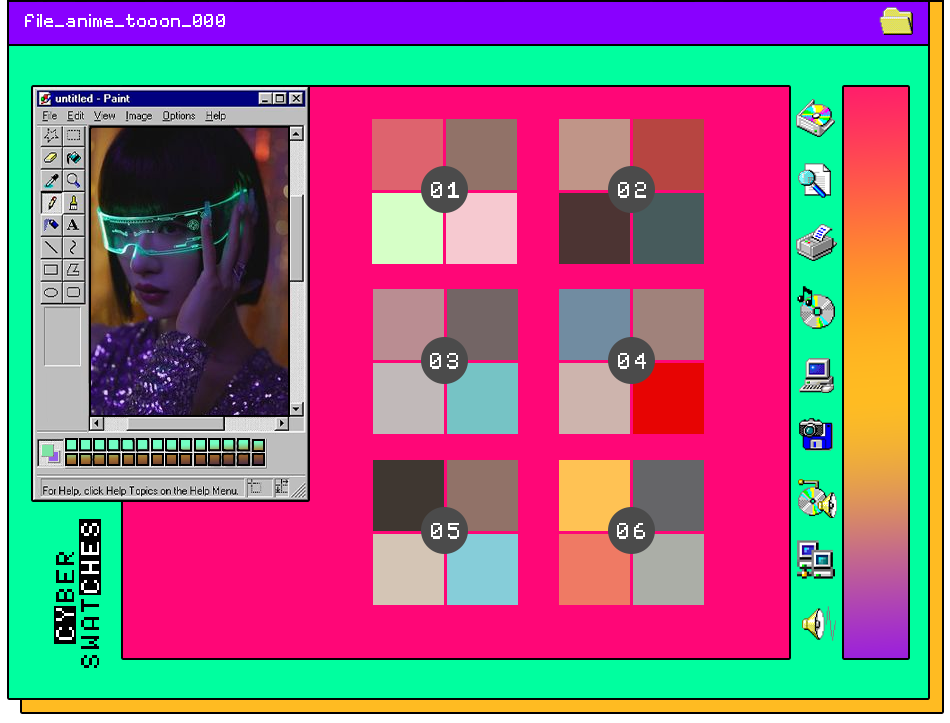950x723 pixels.
Task: Click the 02 palette number badge
Action: (631, 190)
